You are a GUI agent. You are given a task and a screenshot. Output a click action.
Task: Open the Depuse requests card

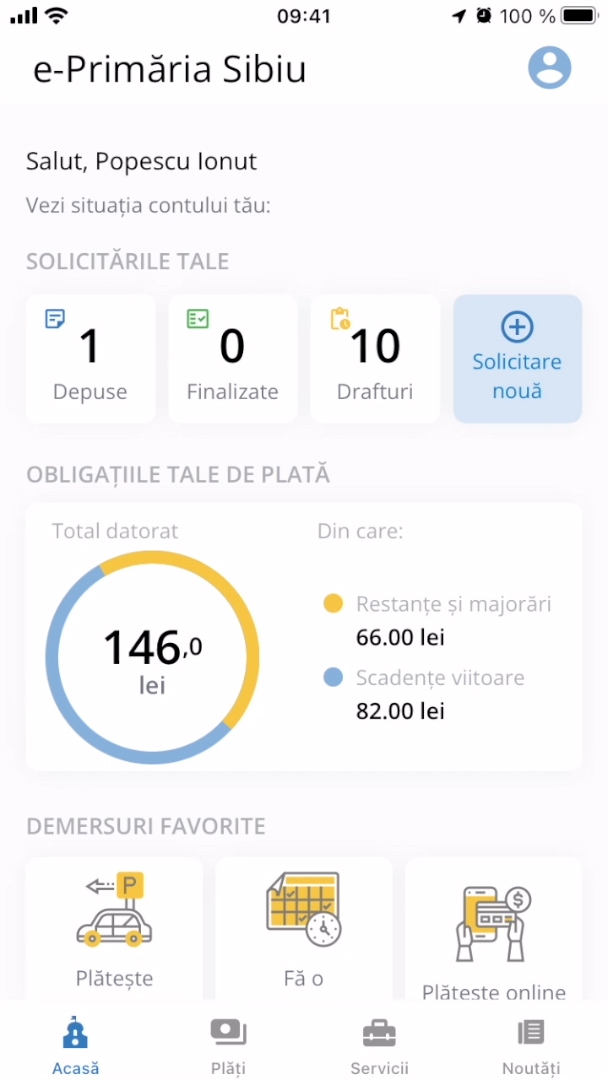click(91, 359)
